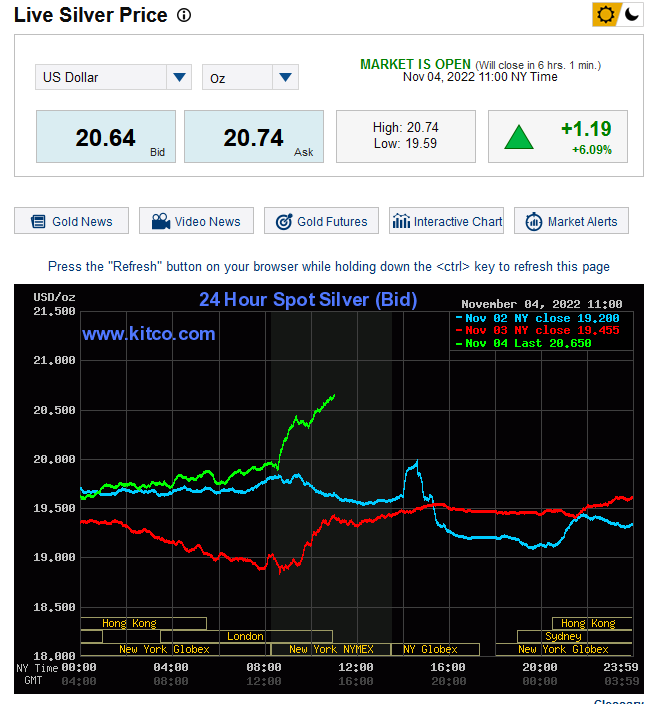Click the MARKET IS OPEN status text
Screen dimensions: 648x704
[415, 64]
